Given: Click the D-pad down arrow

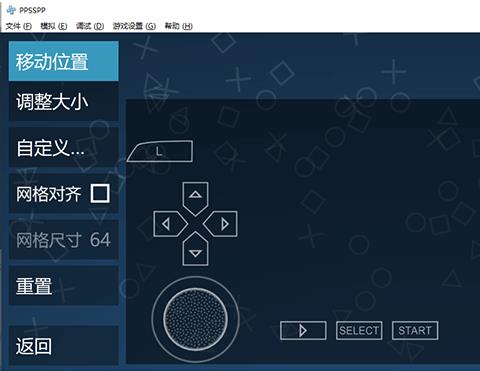Looking at the screenshot, I should click(195, 250).
